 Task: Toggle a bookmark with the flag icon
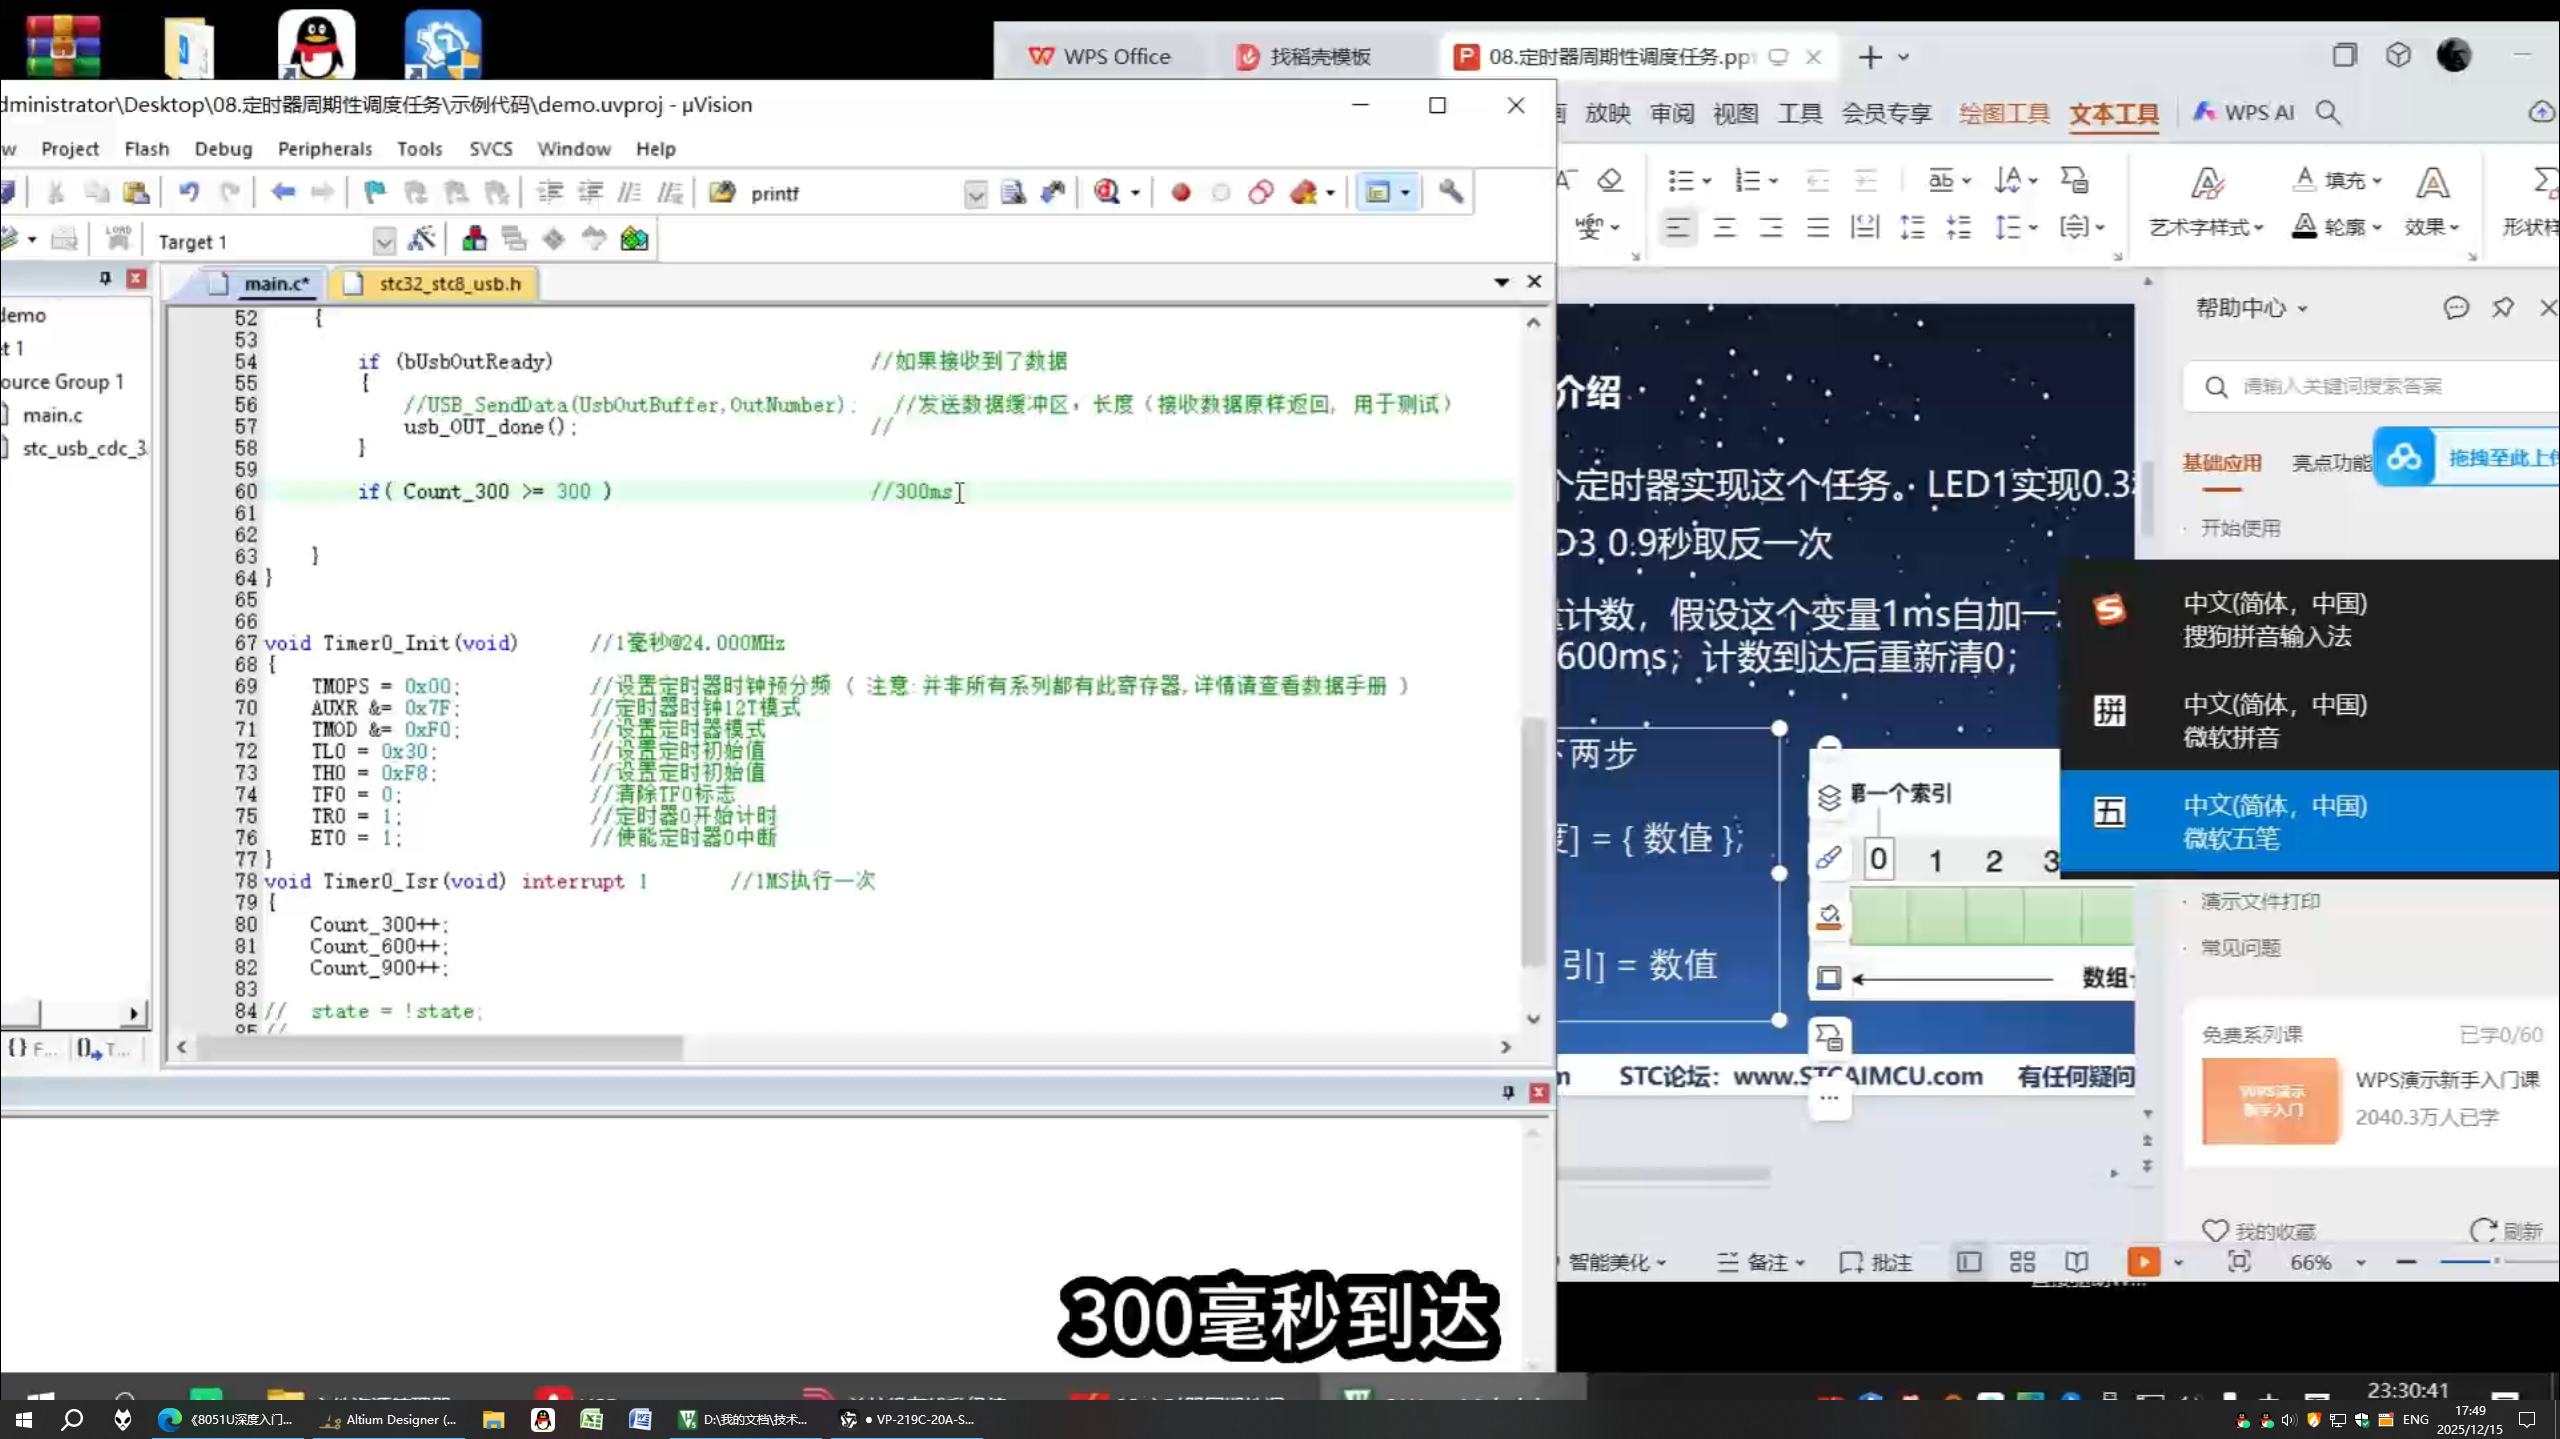[374, 191]
